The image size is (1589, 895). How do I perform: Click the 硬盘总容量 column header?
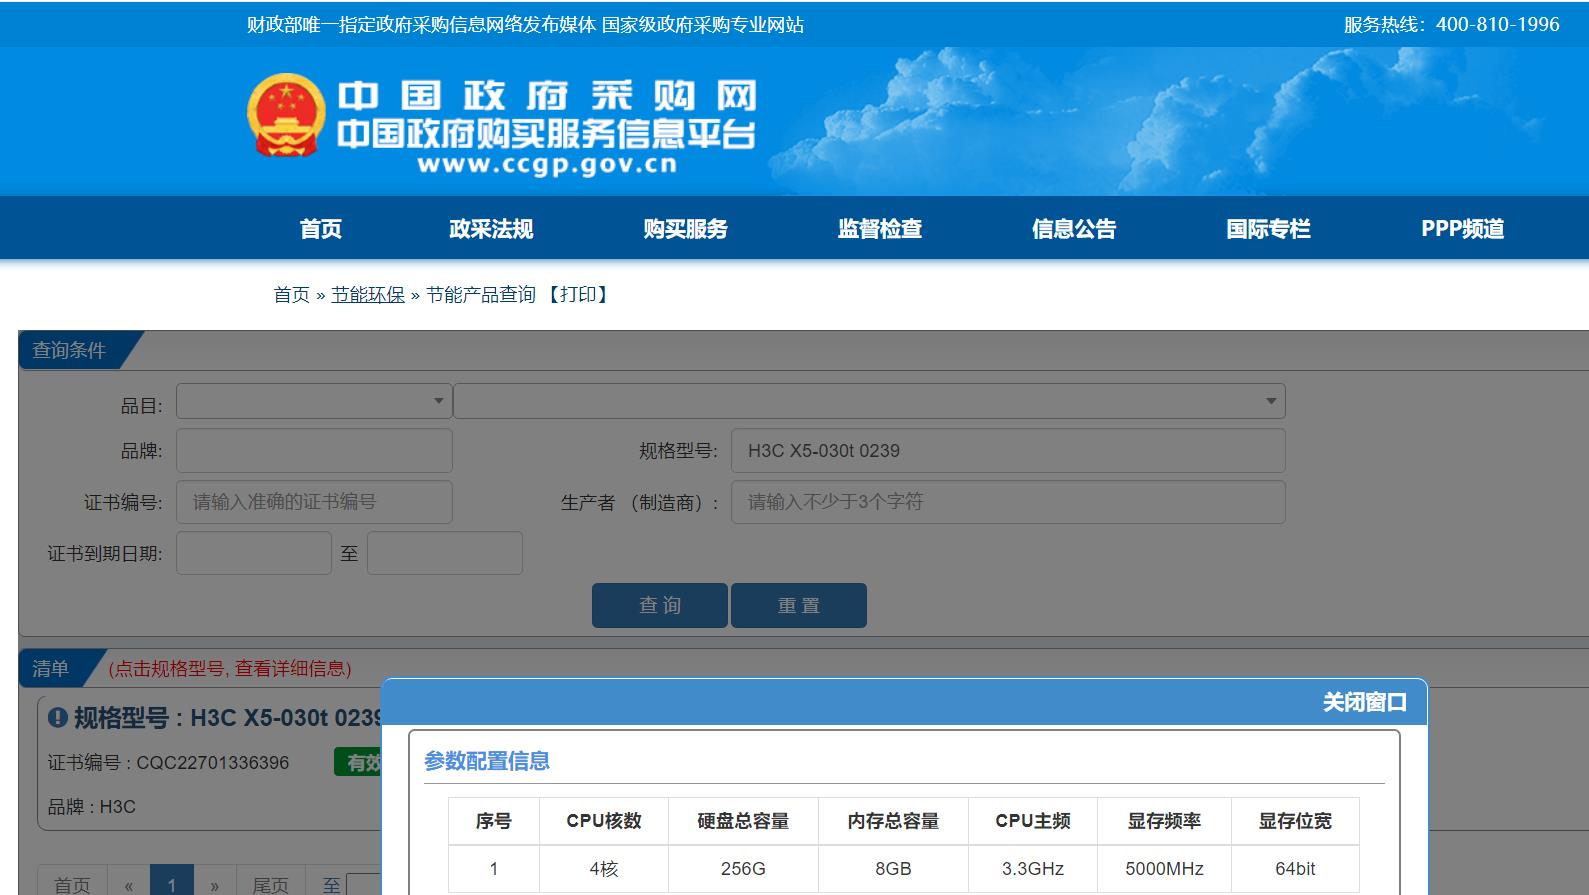click(743, 821)
